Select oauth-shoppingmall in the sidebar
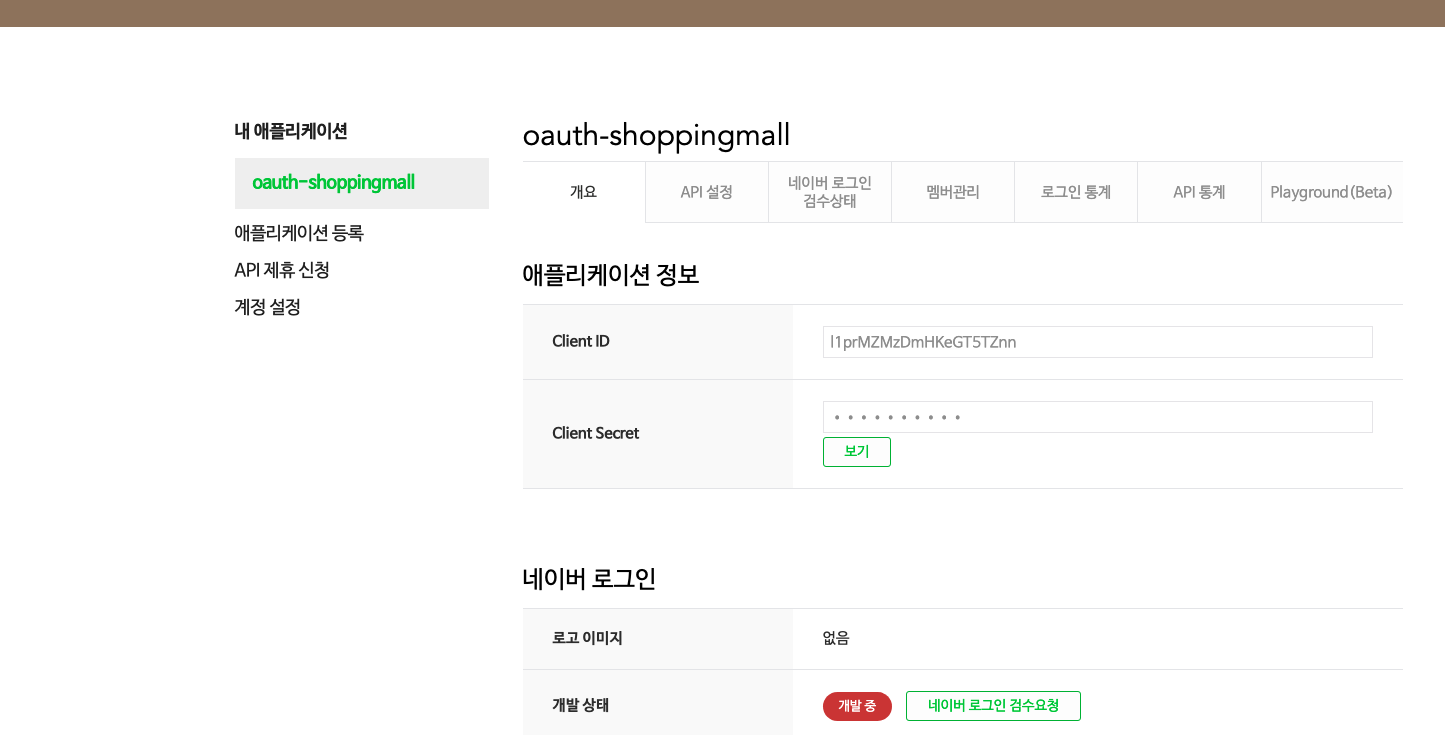This screenshot has height=735, width=1445. (x=362, y=183)
